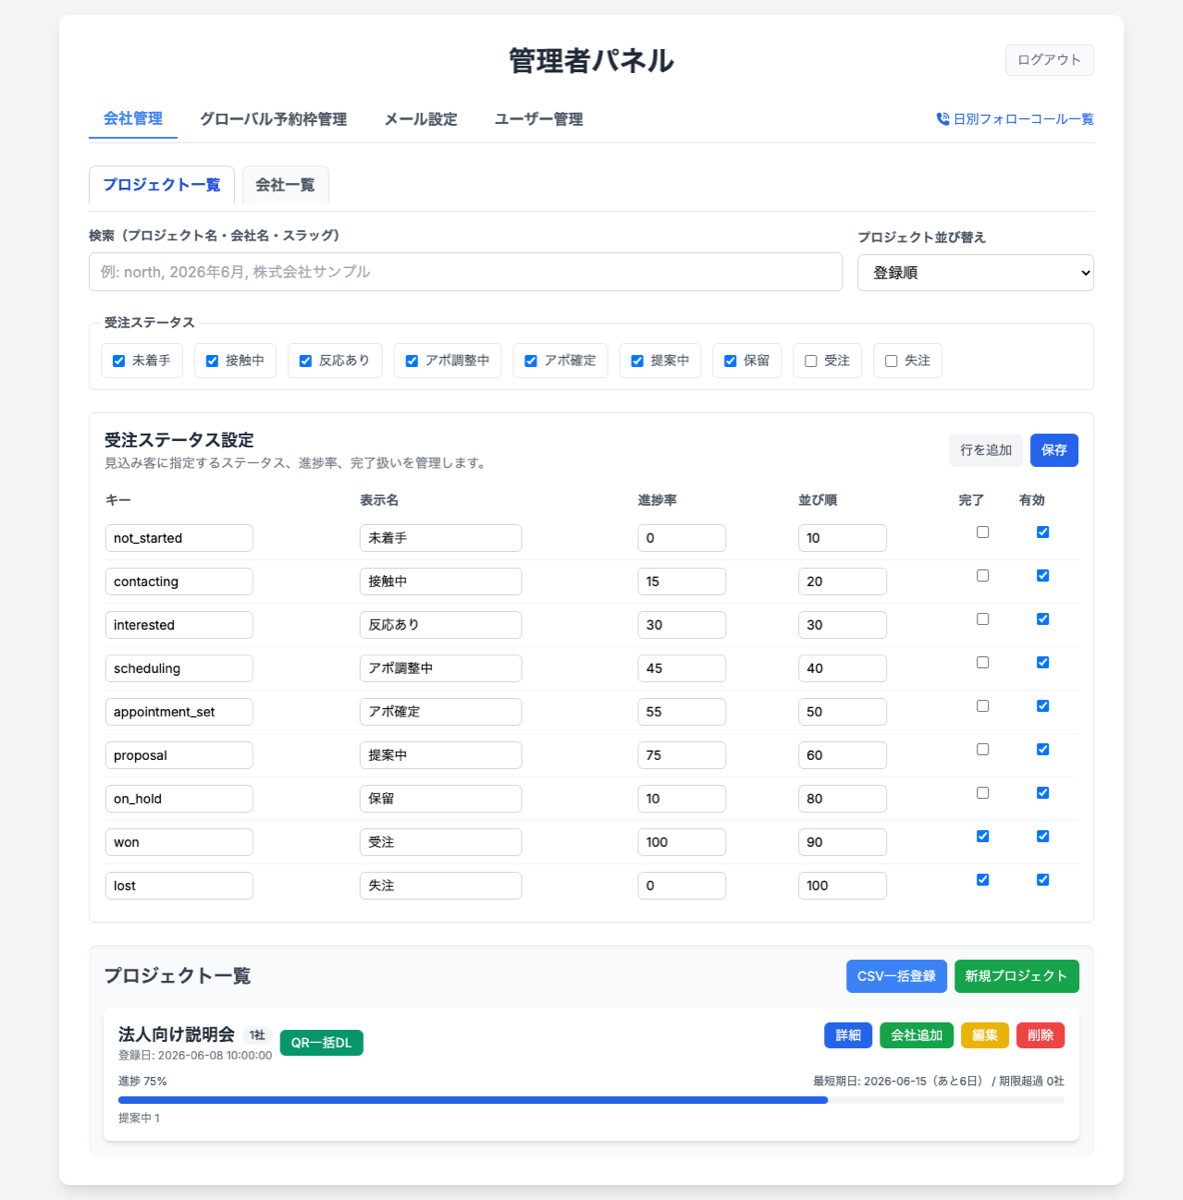Edit progress rate of on_hold row

tap(682, 799)
